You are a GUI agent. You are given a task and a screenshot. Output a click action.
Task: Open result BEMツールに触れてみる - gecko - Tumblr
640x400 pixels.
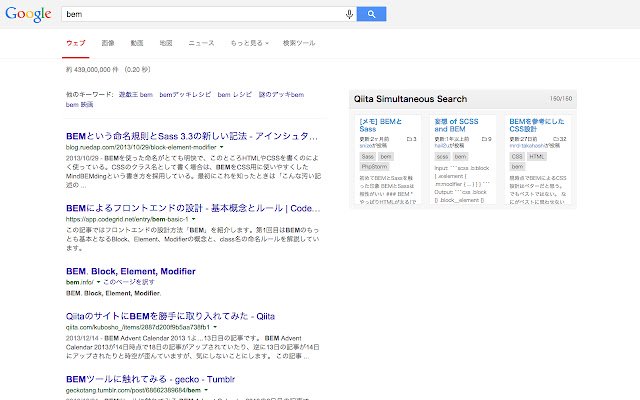(x=151, y=379)
